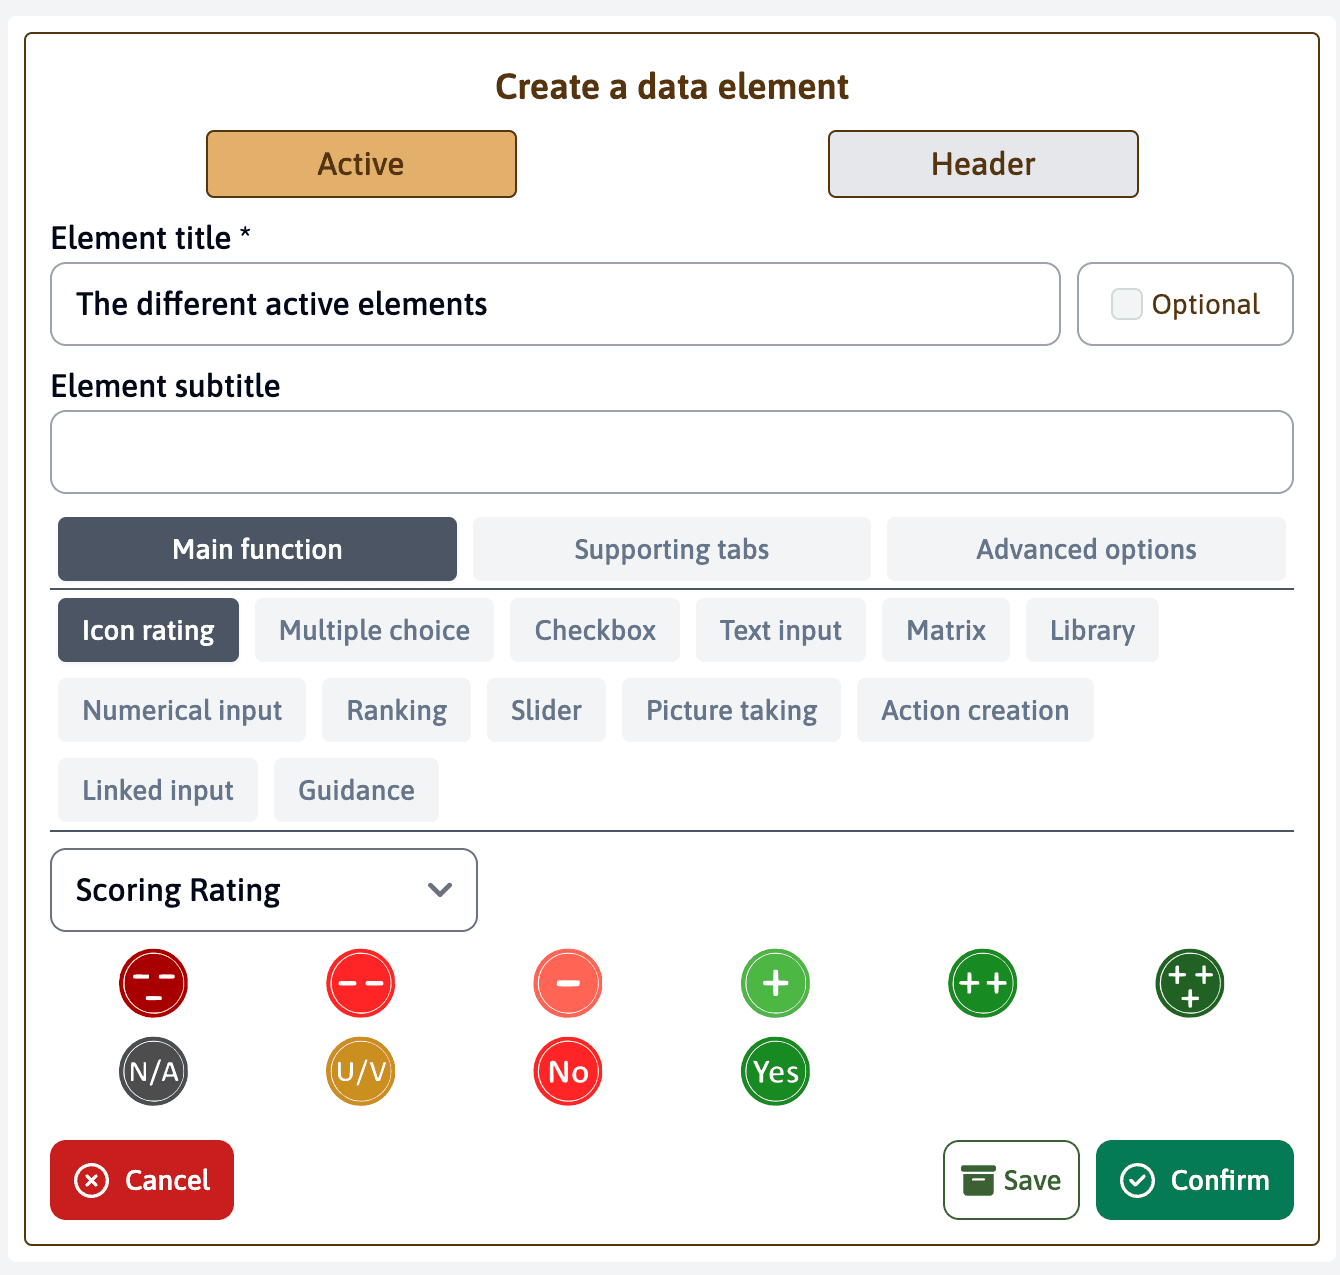Open the Advanced options tab
Viewport: 1340px width, 1275px height.
click(x=1086, y=549)
